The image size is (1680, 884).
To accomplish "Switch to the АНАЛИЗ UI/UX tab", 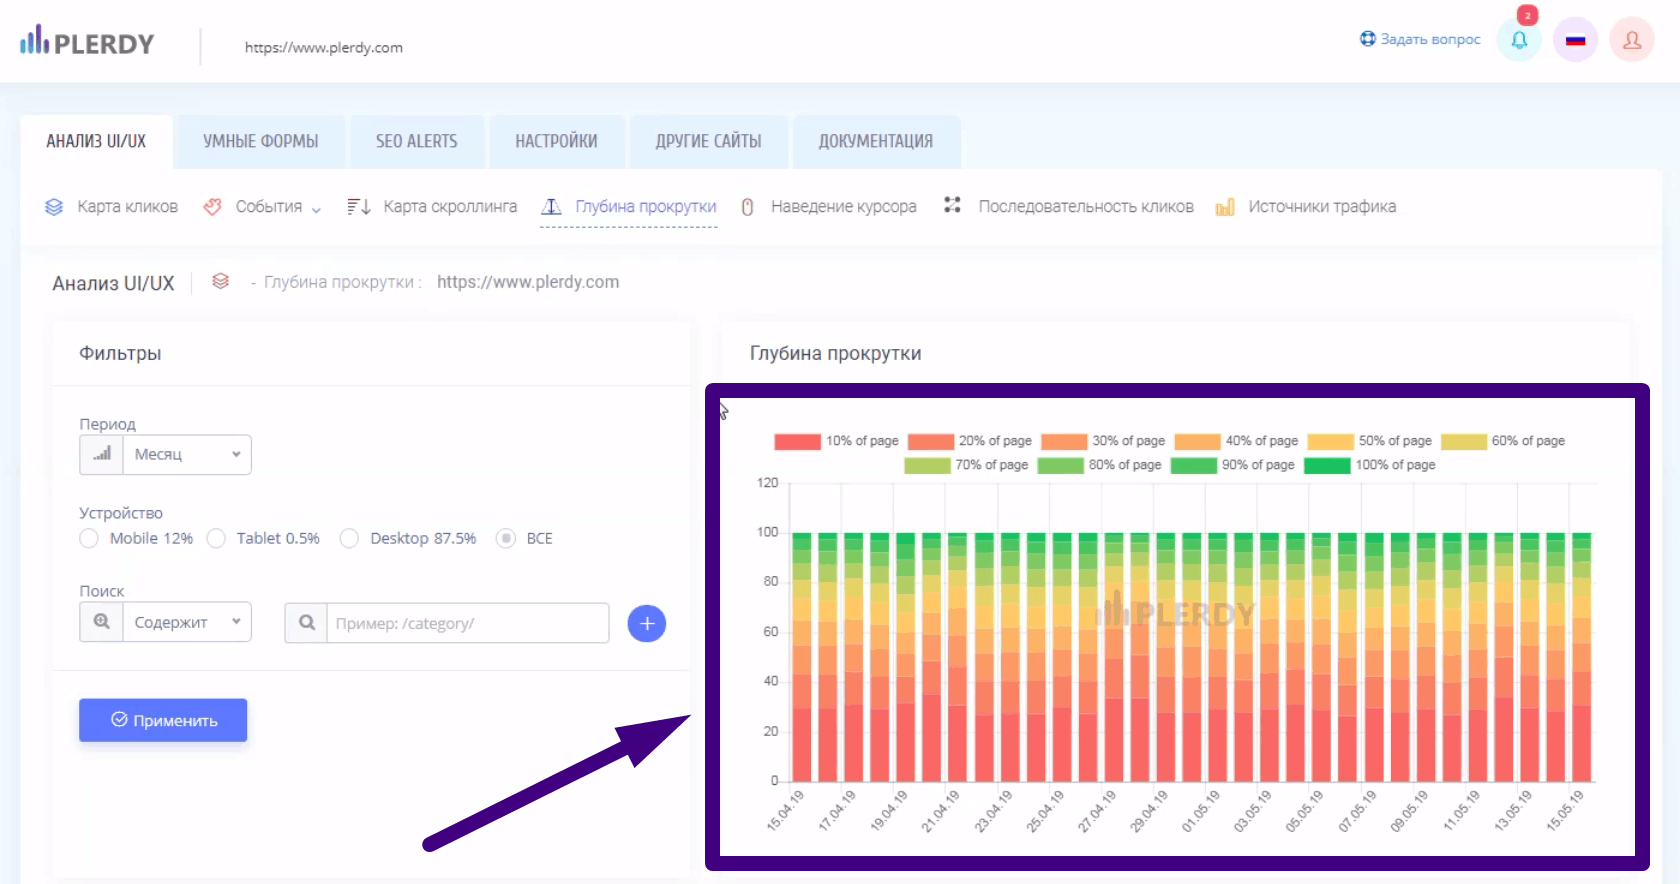I will click(96, 141).
